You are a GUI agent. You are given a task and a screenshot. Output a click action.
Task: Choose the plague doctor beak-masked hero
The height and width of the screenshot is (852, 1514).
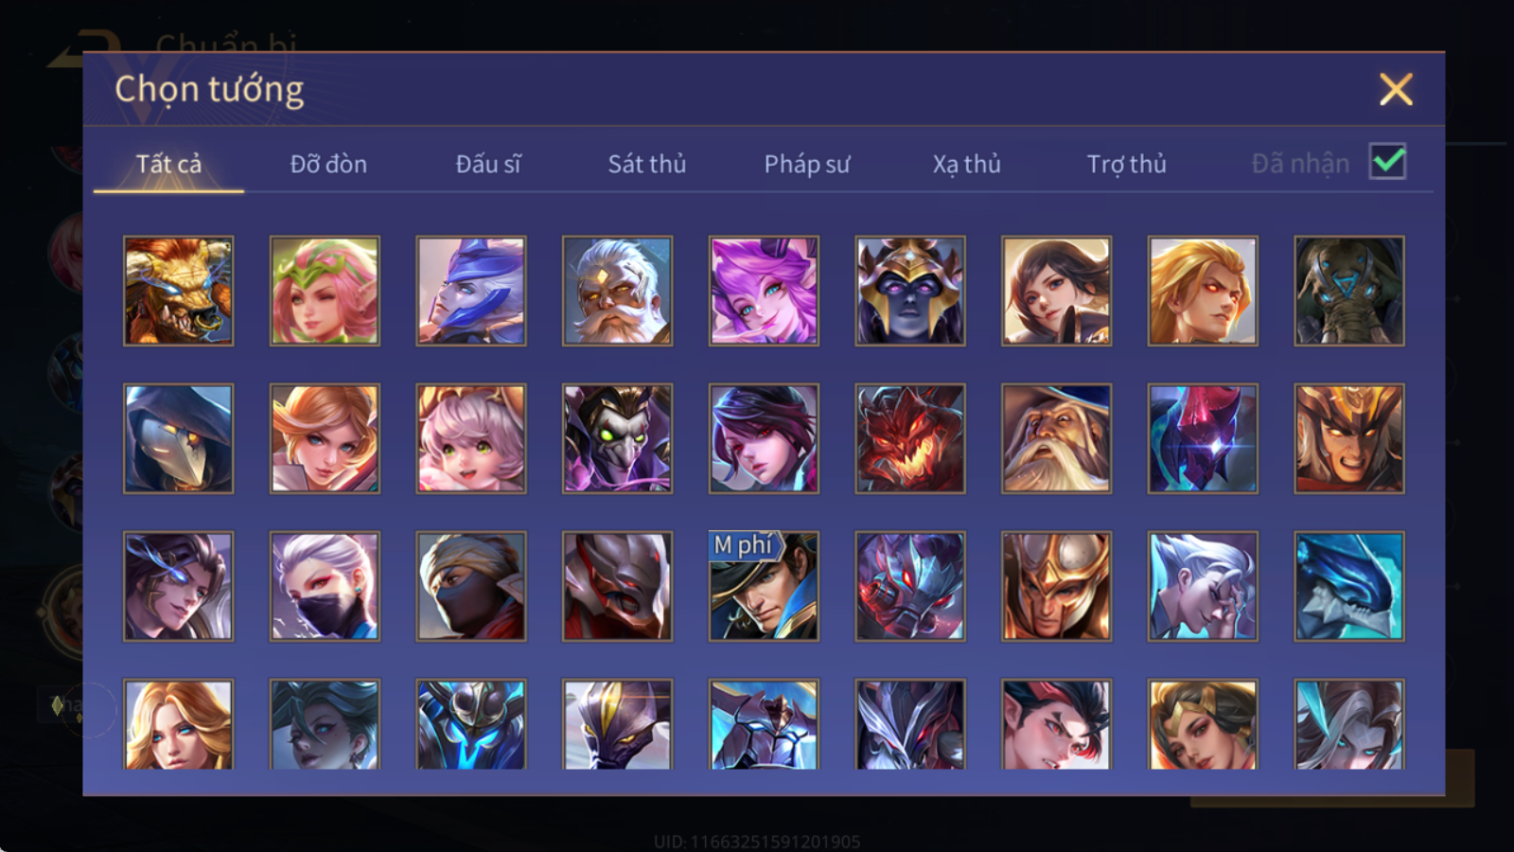point(178,439)
